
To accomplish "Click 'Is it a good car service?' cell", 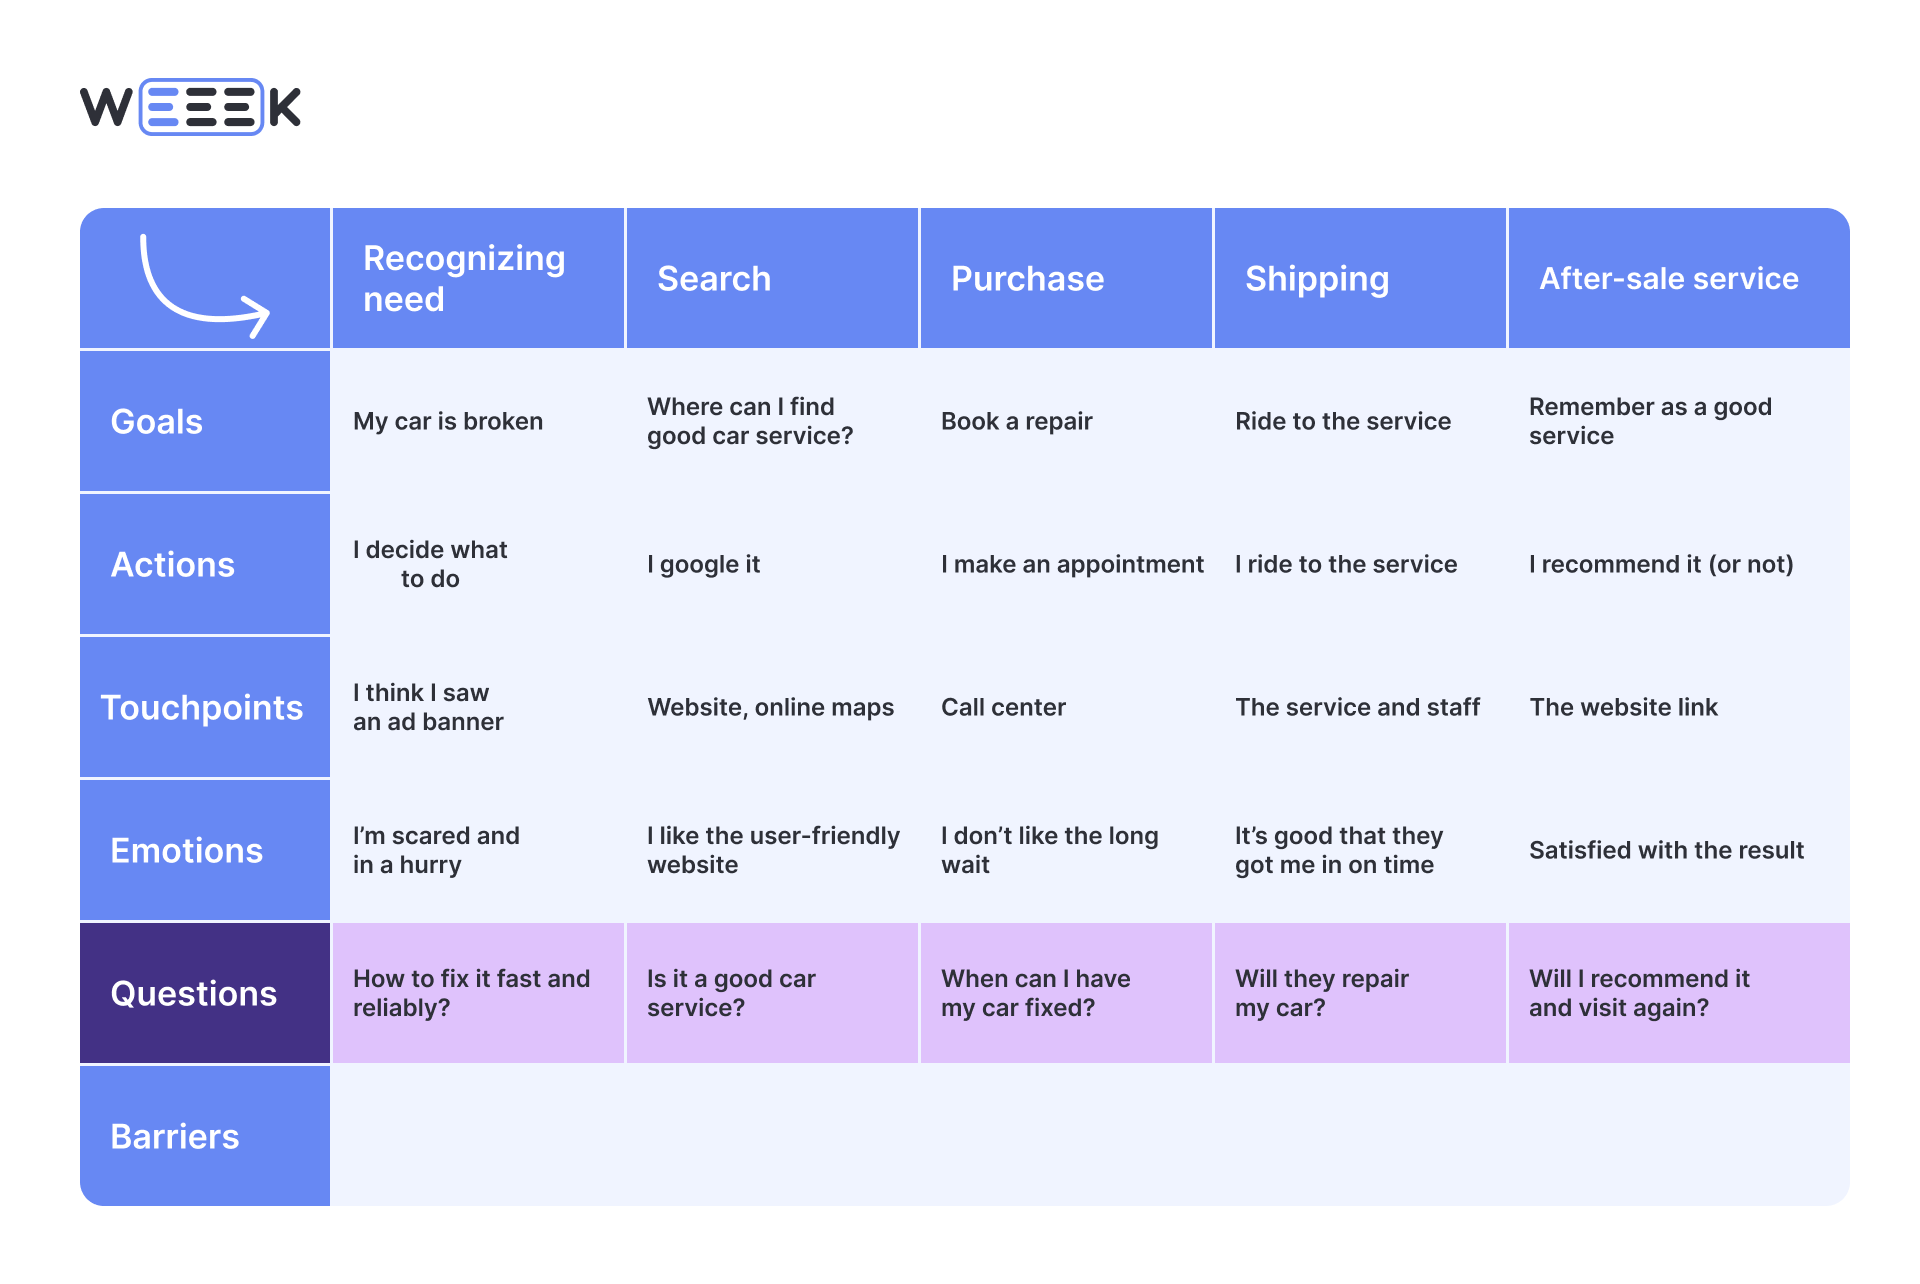I will click(x=731, y=993).
